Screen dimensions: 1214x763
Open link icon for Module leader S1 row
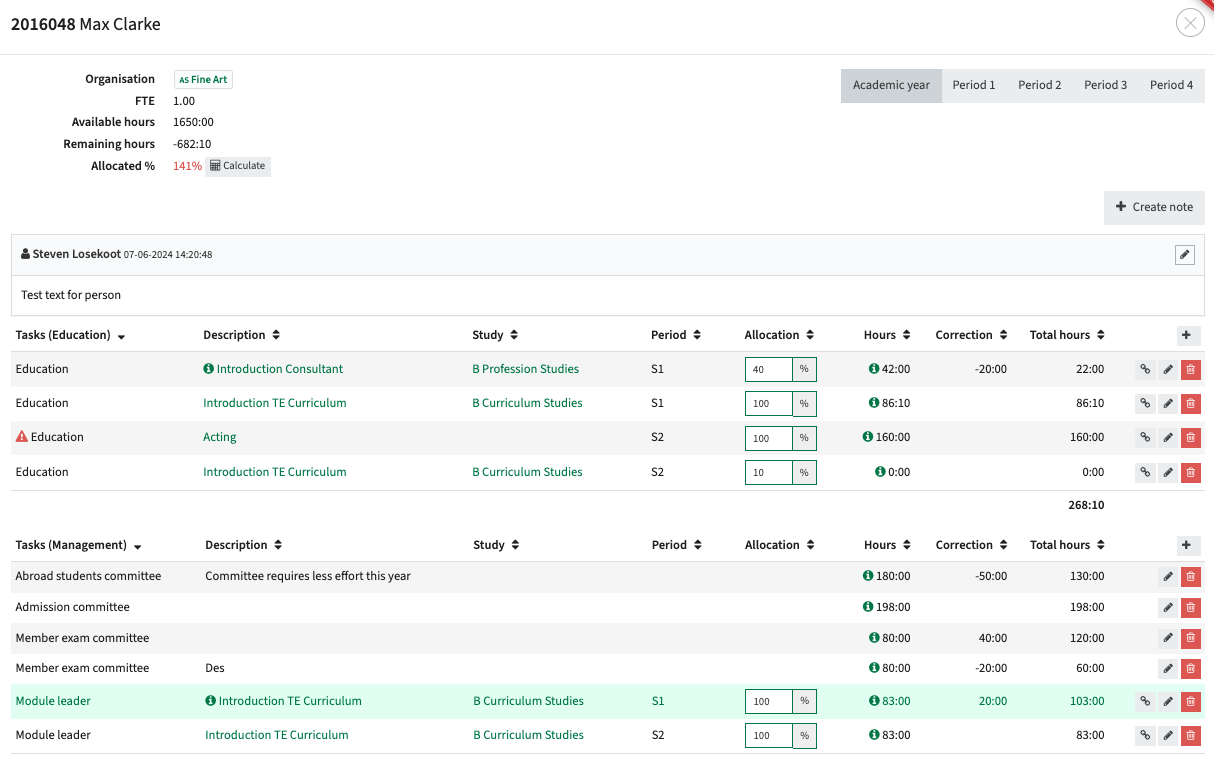pos(1145,702)
